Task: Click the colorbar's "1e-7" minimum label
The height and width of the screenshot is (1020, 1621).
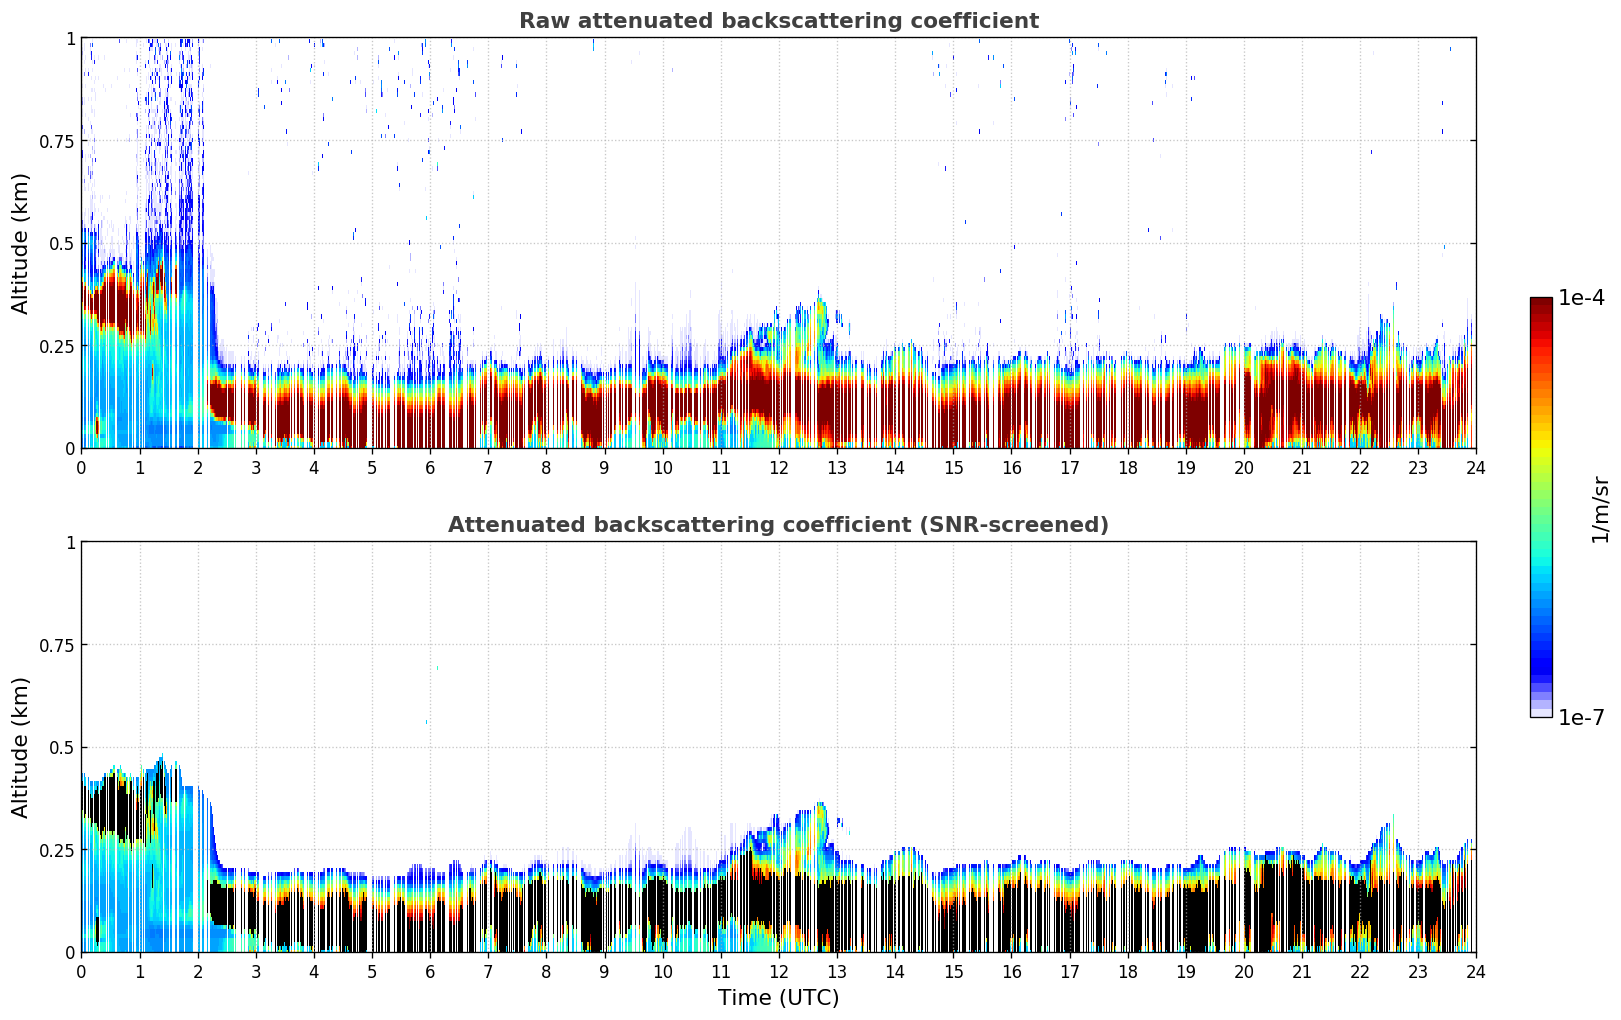Action: coord(1581,718)
